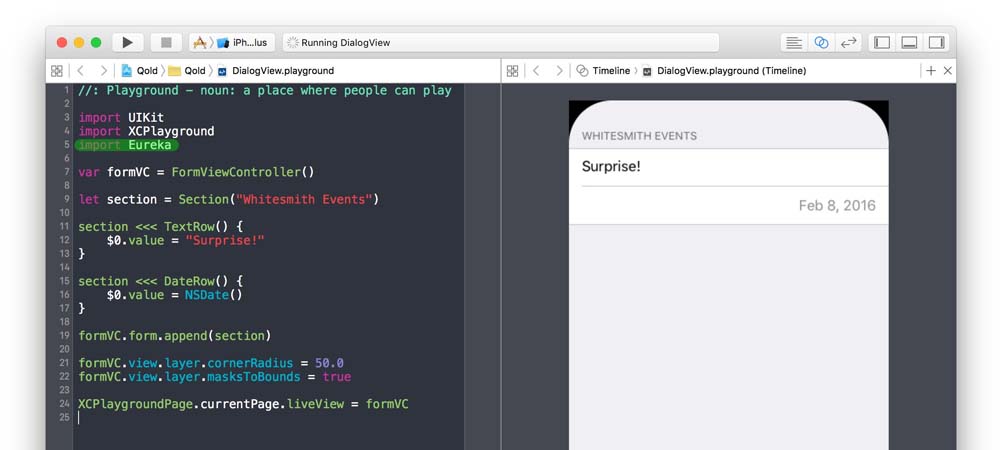Click line number 25 in gutter
The image size is (1000, 450).
pos(64,417)
